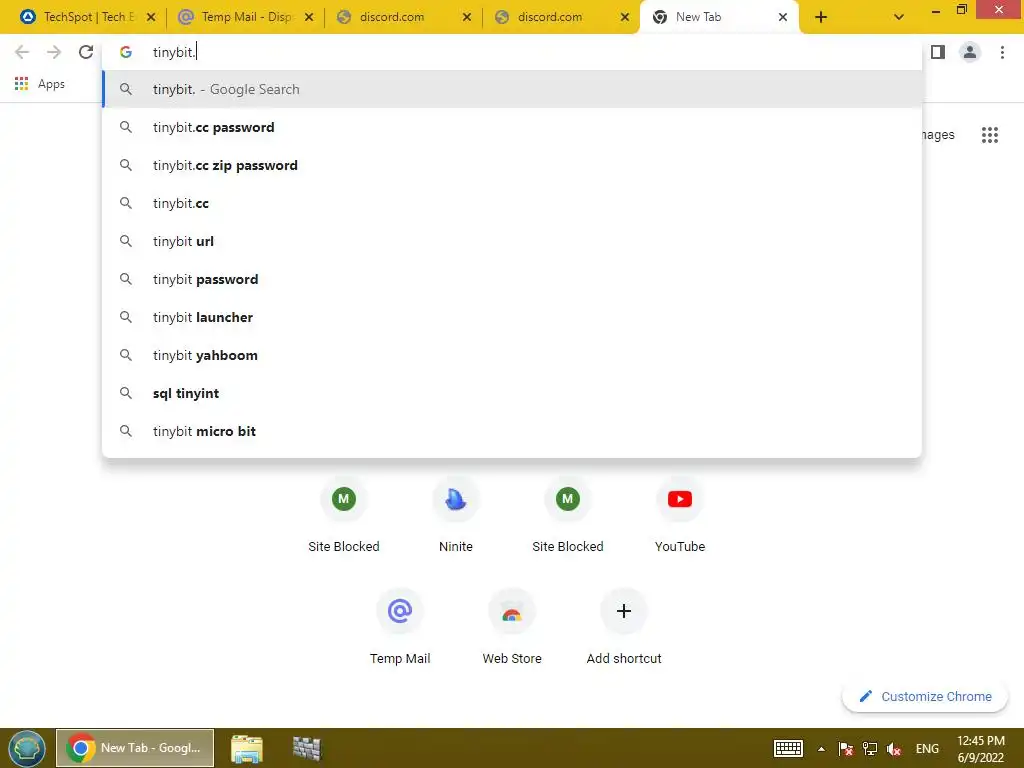Image resolution: width=1024 pixels, height=768 pixels.
Task: Close the Temp Mail tab
Action: [x=309, y=17]
